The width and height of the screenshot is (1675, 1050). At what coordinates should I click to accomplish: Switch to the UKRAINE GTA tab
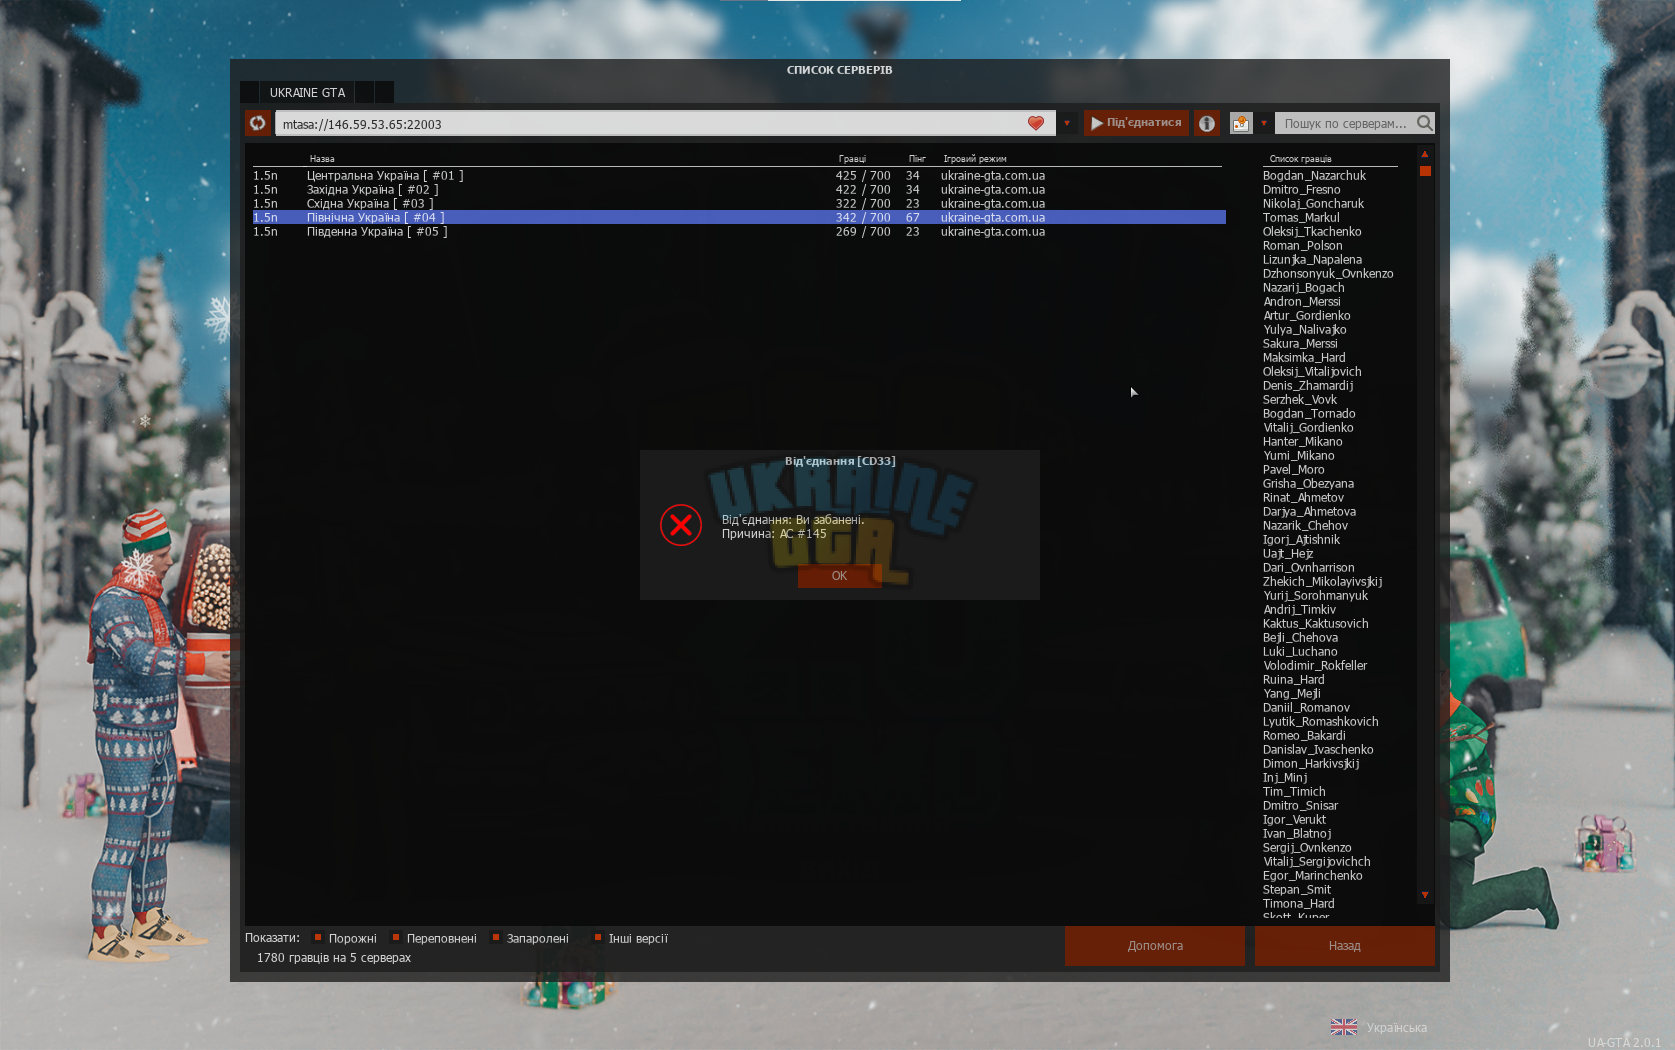pos(307,92)
